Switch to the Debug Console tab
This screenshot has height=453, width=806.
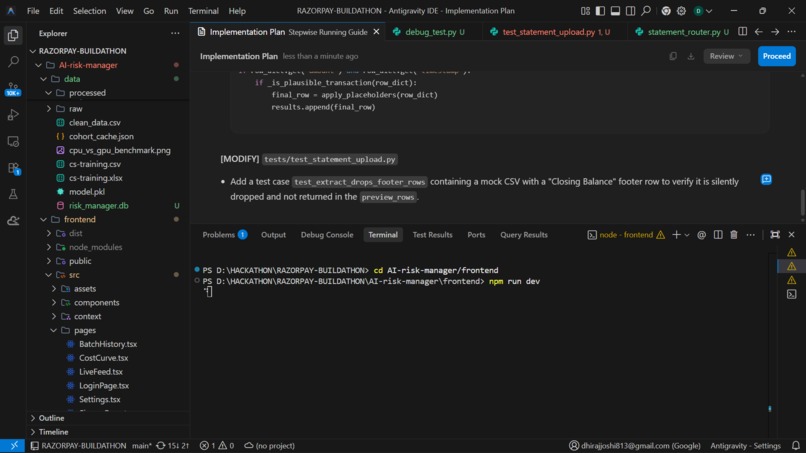(x=327, y=235)
